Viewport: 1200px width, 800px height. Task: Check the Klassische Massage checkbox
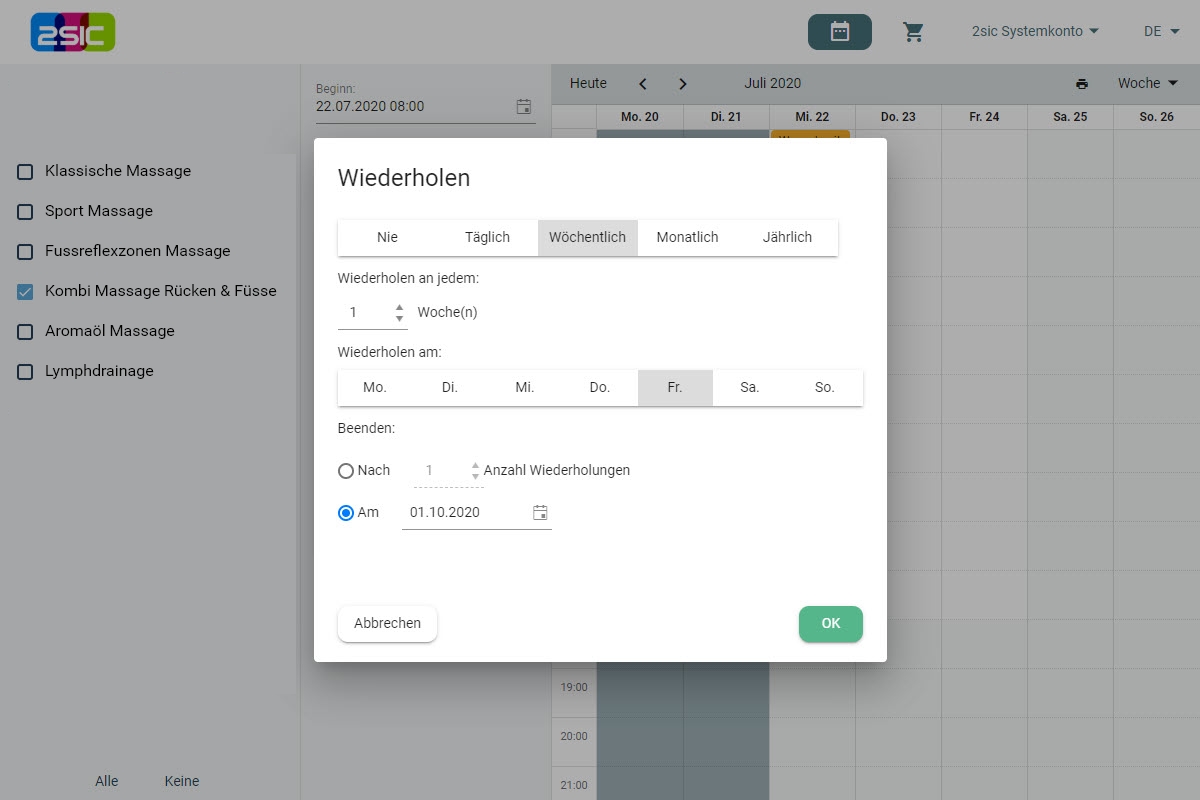coord(25,172)
